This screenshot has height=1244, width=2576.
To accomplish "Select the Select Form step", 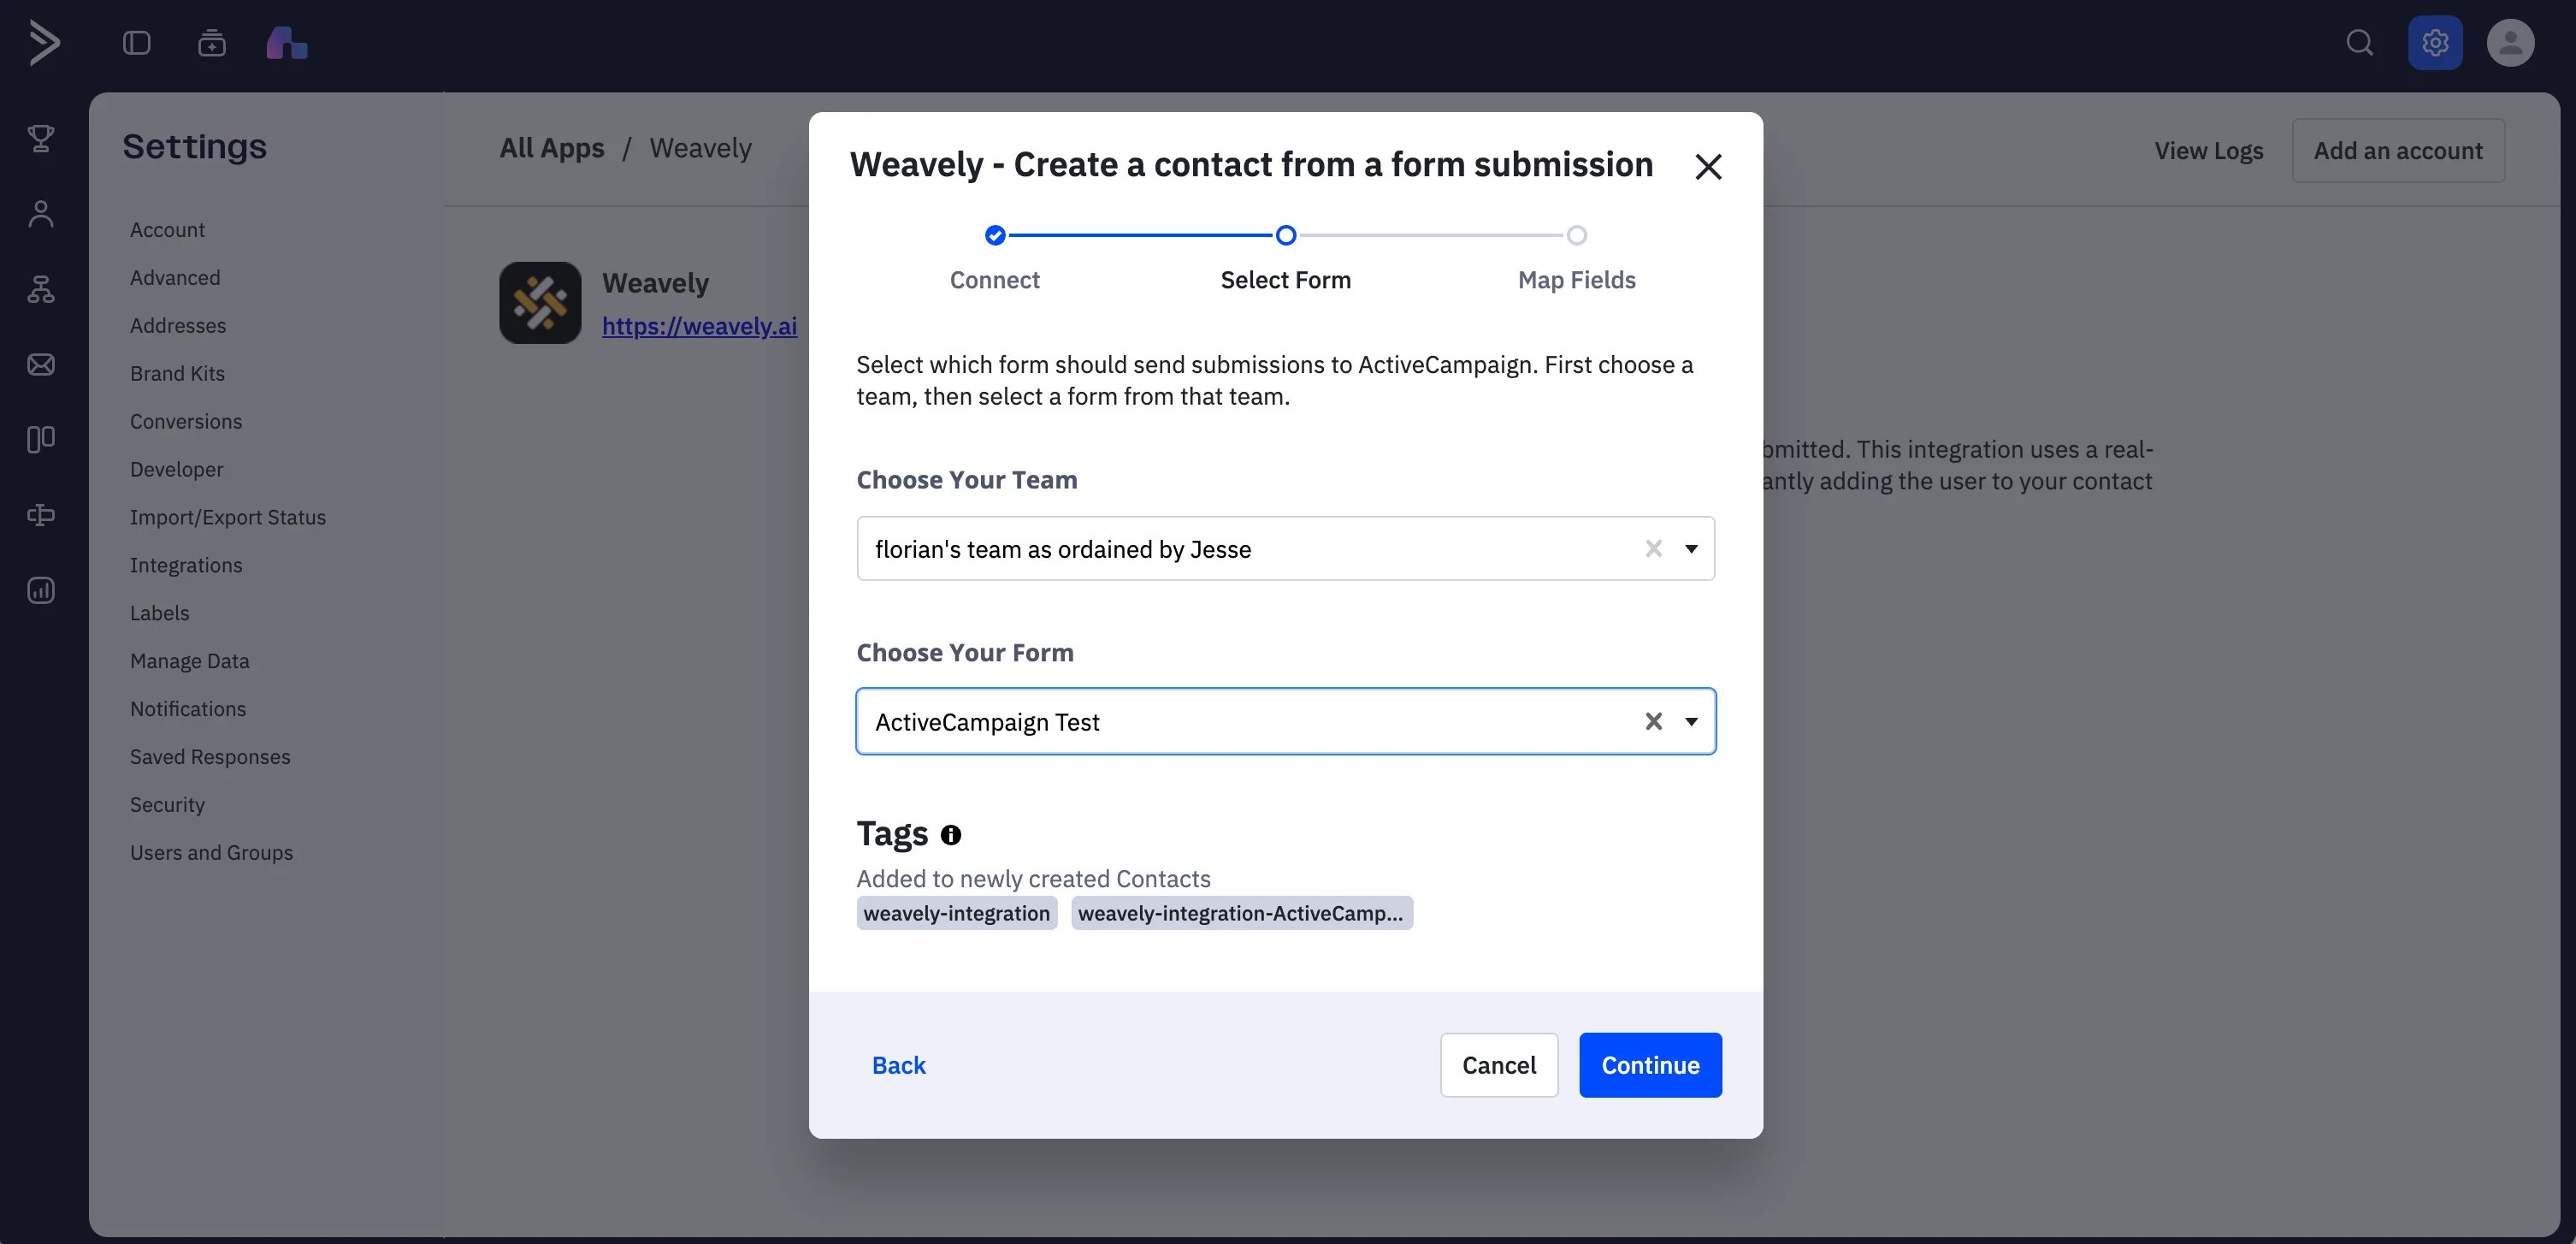I will point(1285,280).
